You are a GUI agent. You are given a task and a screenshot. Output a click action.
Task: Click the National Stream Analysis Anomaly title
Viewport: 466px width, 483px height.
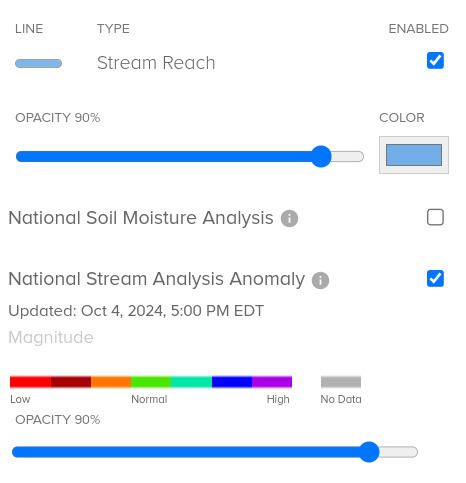coord(156,279)
